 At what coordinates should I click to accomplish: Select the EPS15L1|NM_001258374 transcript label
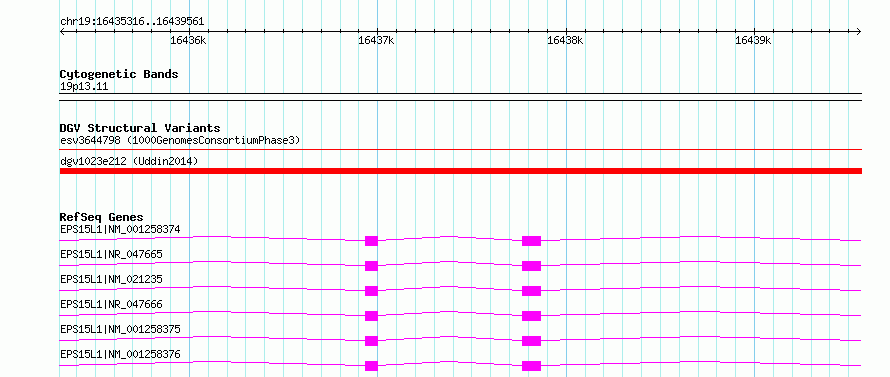point(120,229)
